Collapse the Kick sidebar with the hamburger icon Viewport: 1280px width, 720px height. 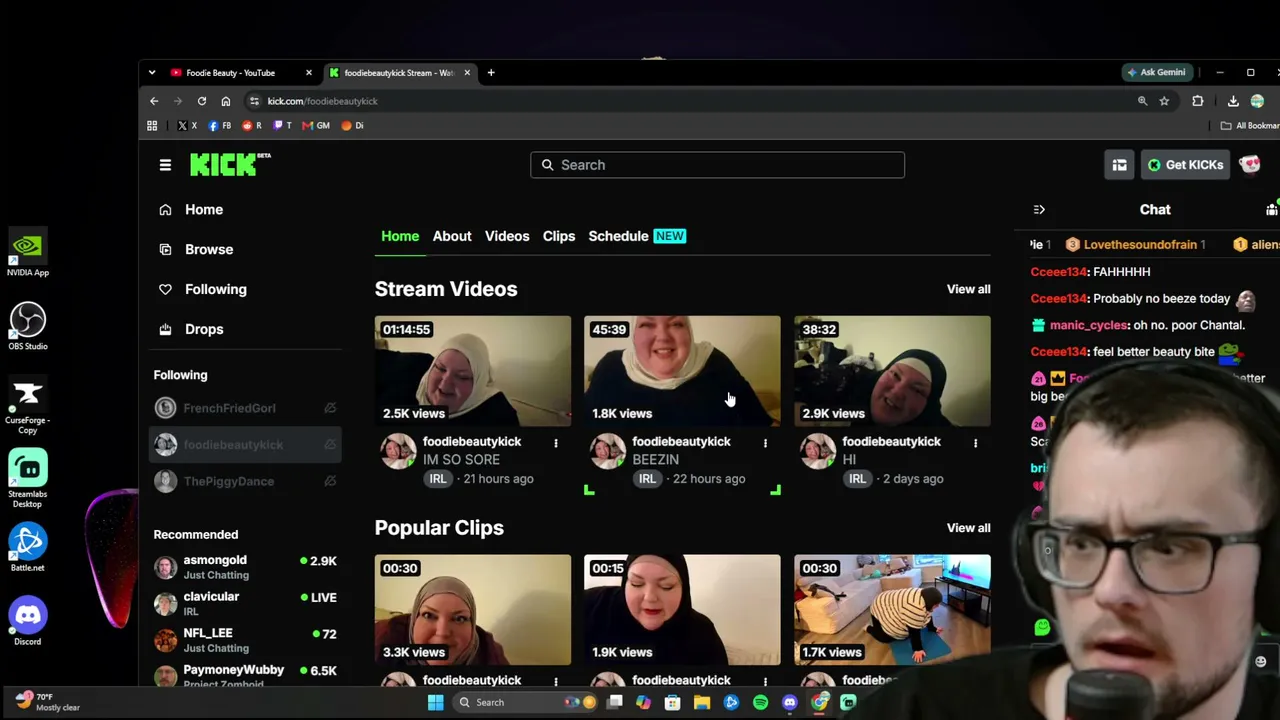(x=165, y=165)
